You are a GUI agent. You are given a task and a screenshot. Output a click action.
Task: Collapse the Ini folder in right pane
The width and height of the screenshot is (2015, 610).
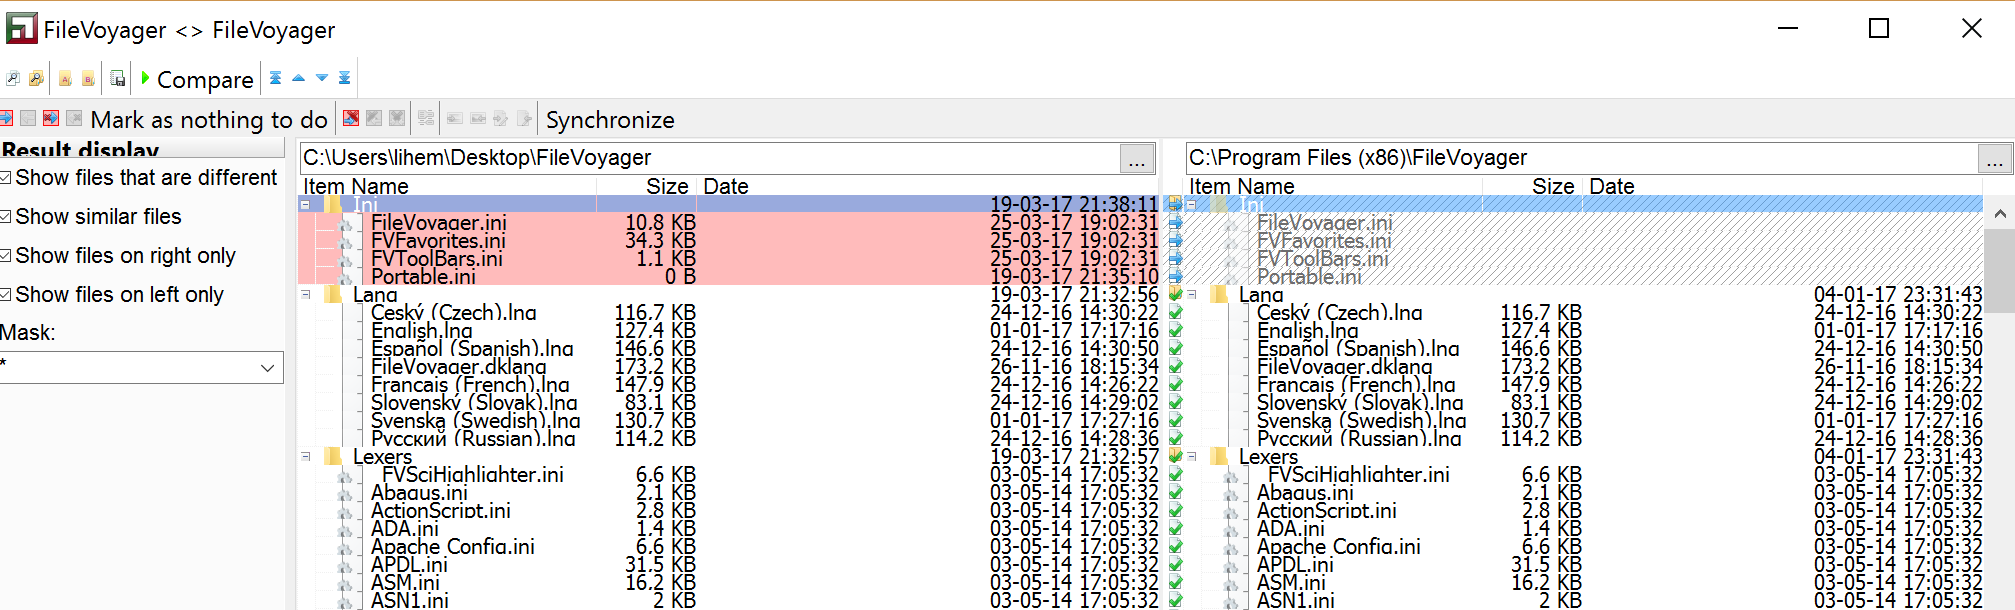click(x=1192, y=204)
